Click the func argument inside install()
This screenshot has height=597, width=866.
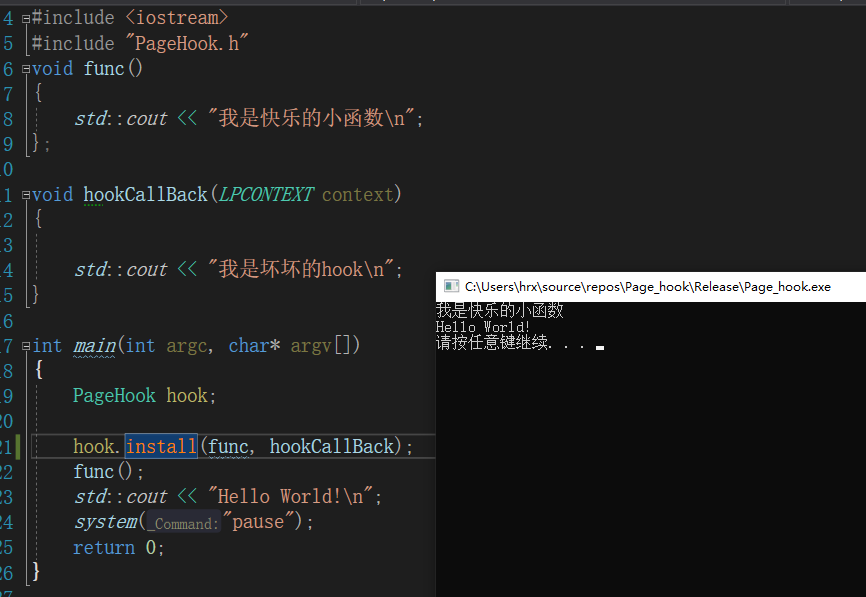click(x=228, y=446)
